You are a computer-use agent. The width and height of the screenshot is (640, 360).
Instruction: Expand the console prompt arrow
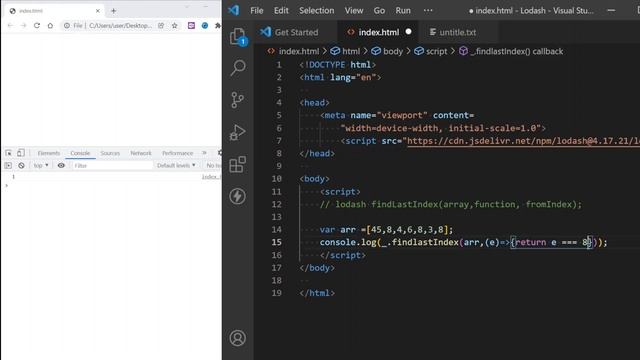[6, 186]
